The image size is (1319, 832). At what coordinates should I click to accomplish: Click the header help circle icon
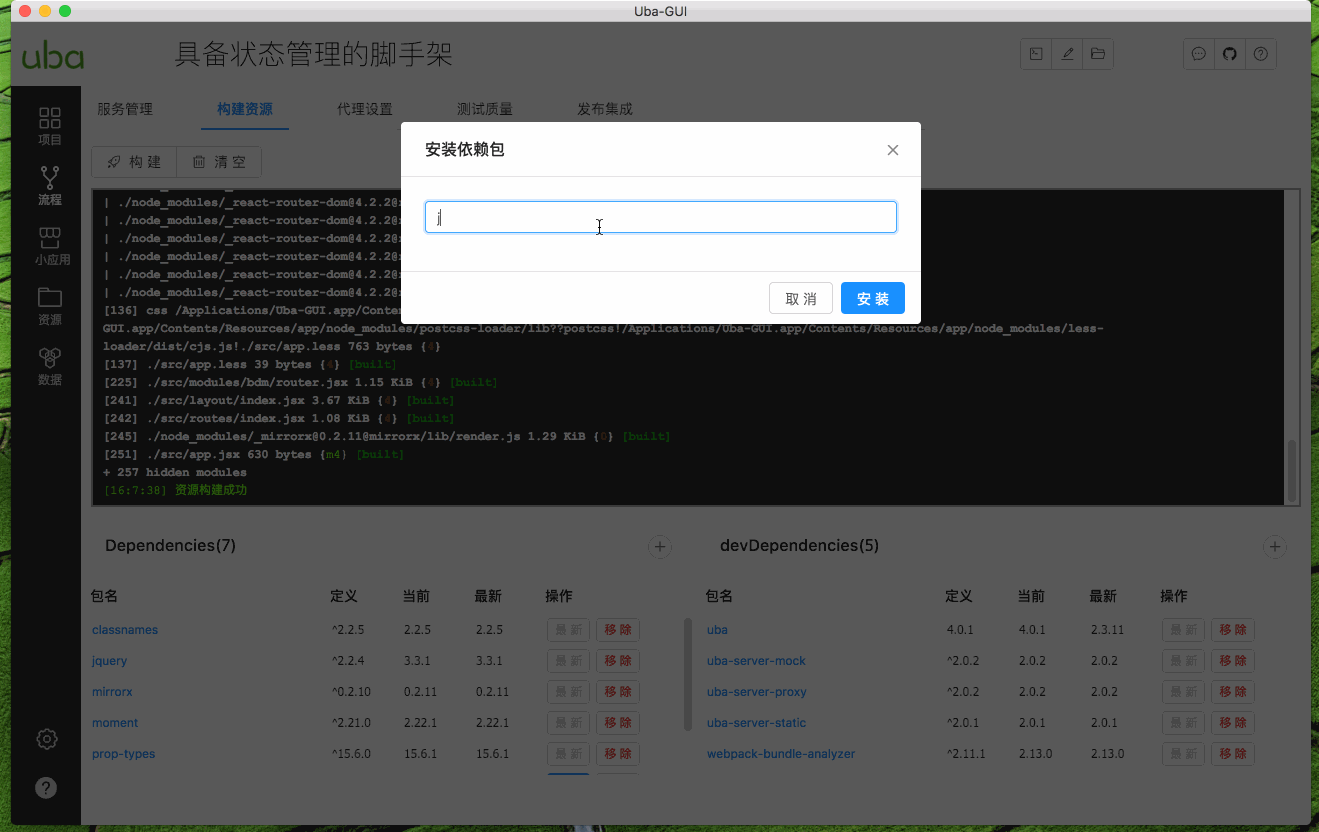(1261, 54)
